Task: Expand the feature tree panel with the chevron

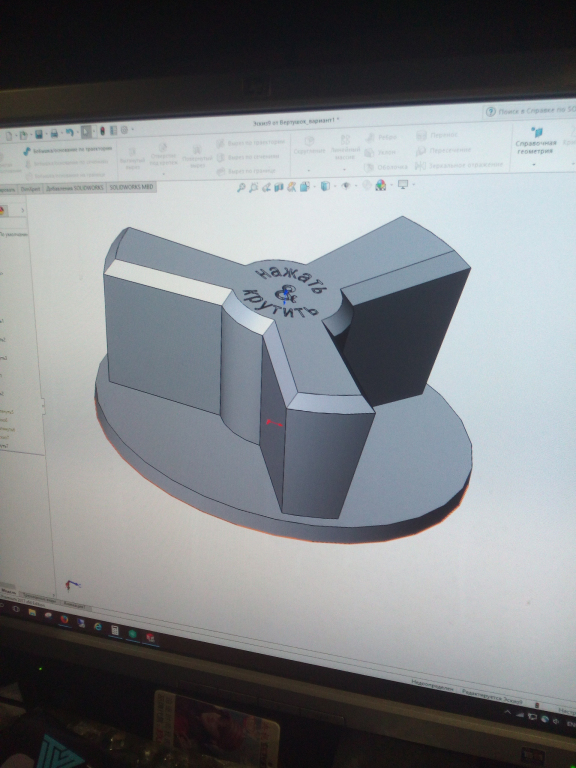Action: [23, 210]
